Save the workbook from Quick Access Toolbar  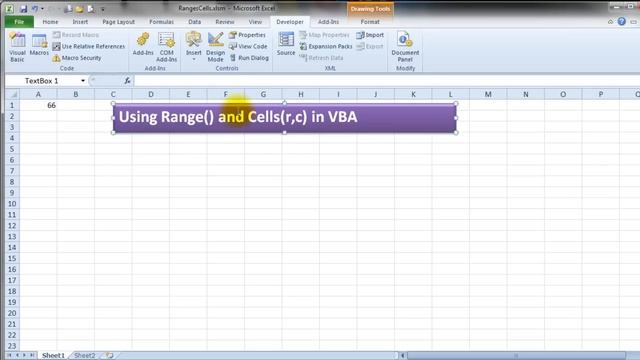[x=23, y=9]
